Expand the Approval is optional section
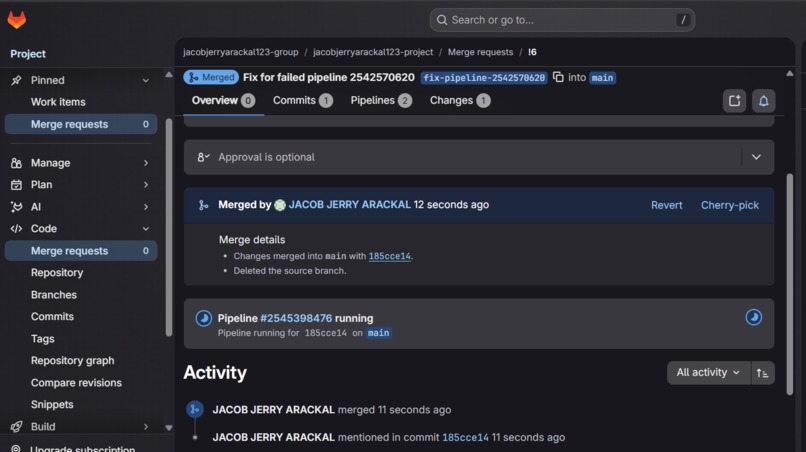 (756, 157)
